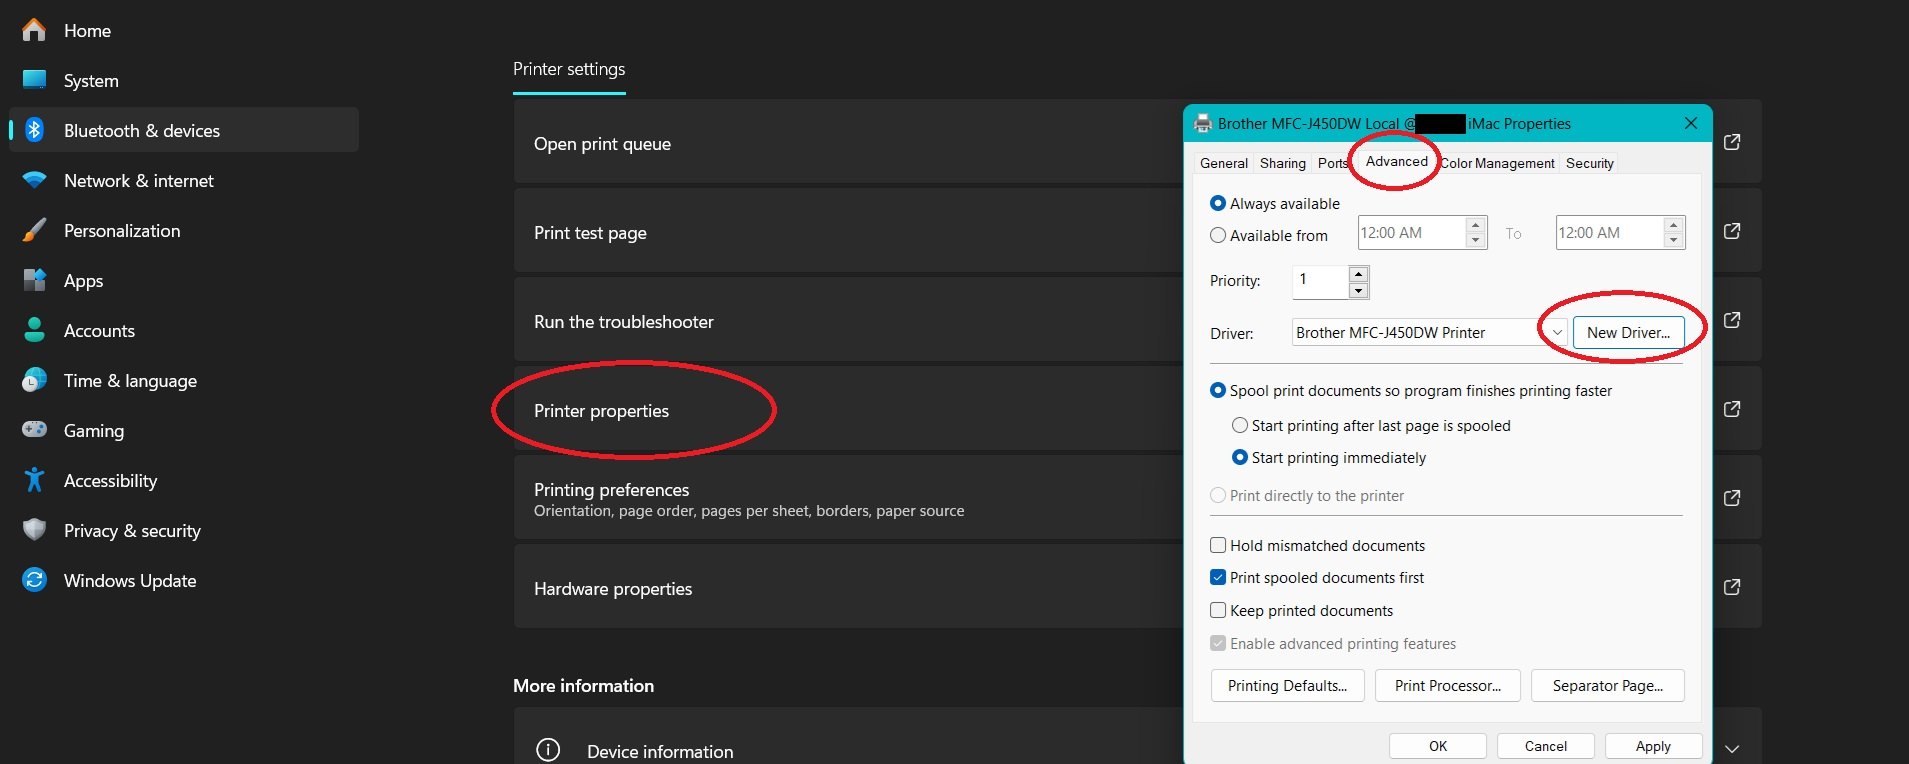Expand the Device information section

click(x=1732, y=749)
